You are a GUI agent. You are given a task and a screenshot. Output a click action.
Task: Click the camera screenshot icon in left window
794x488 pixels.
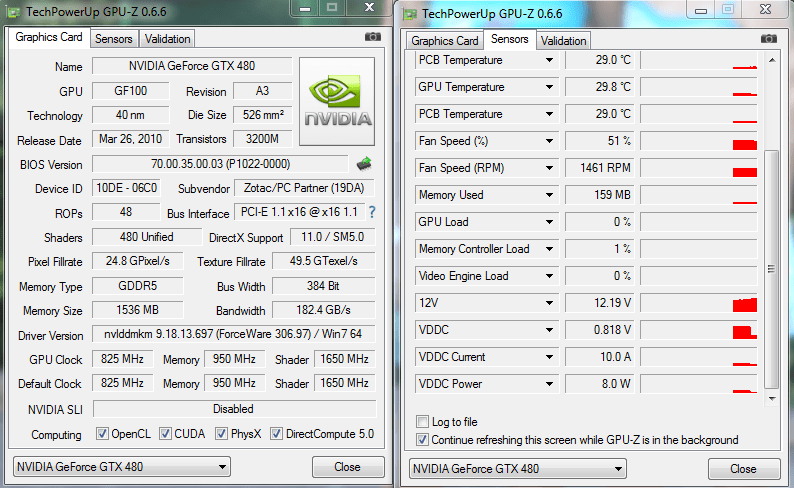click(x=373, y=37)
